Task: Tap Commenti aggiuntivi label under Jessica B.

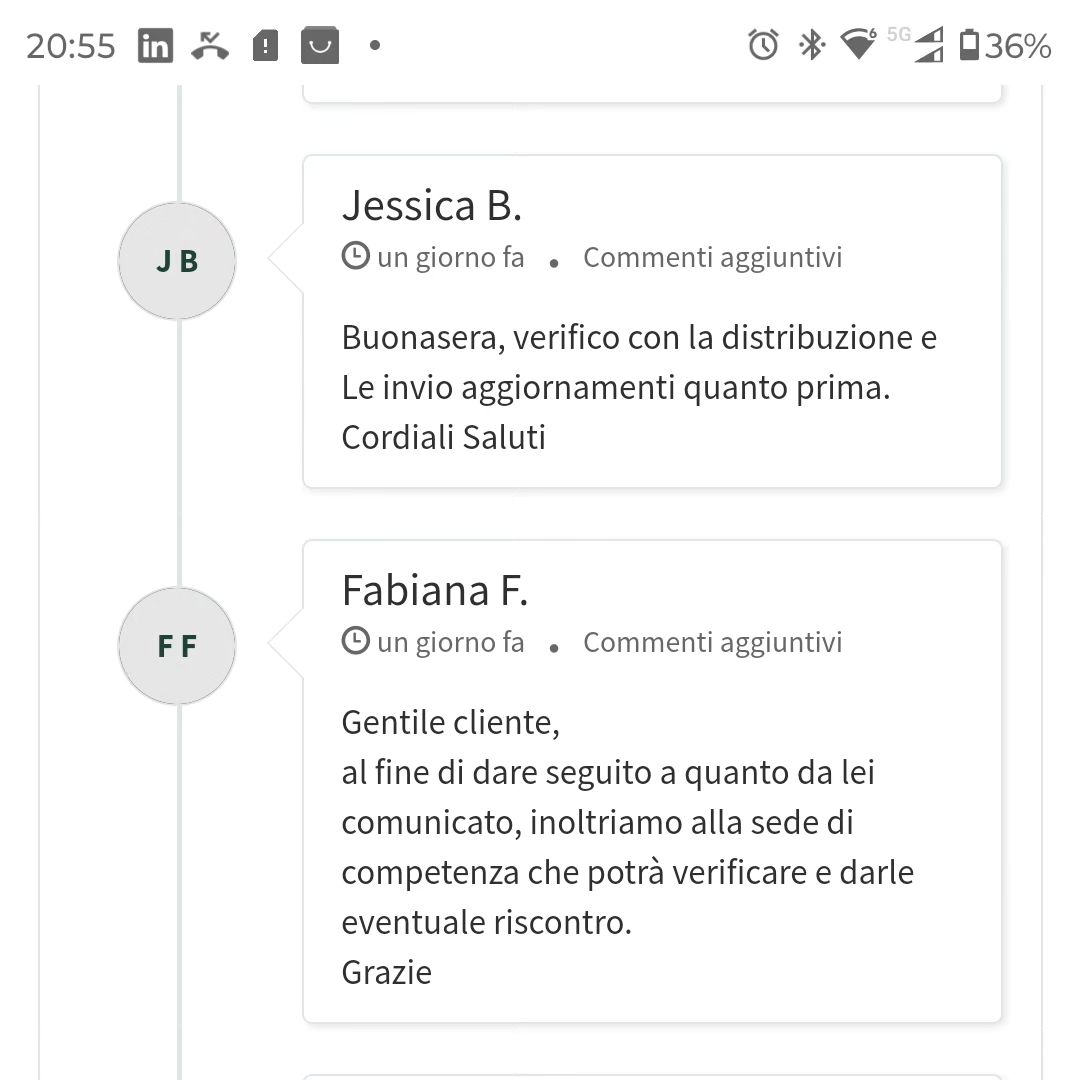Action: [713, 258]
